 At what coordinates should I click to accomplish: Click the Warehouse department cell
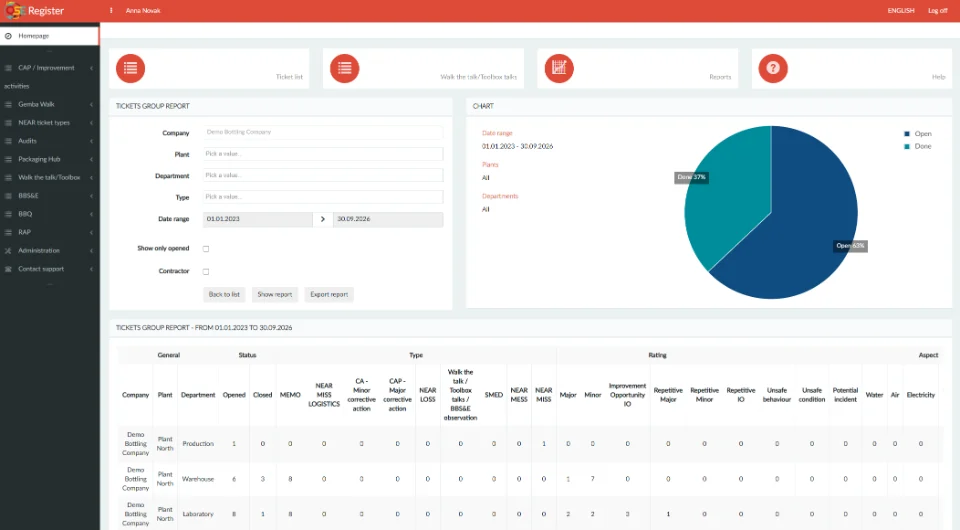[x=198, y=479]
